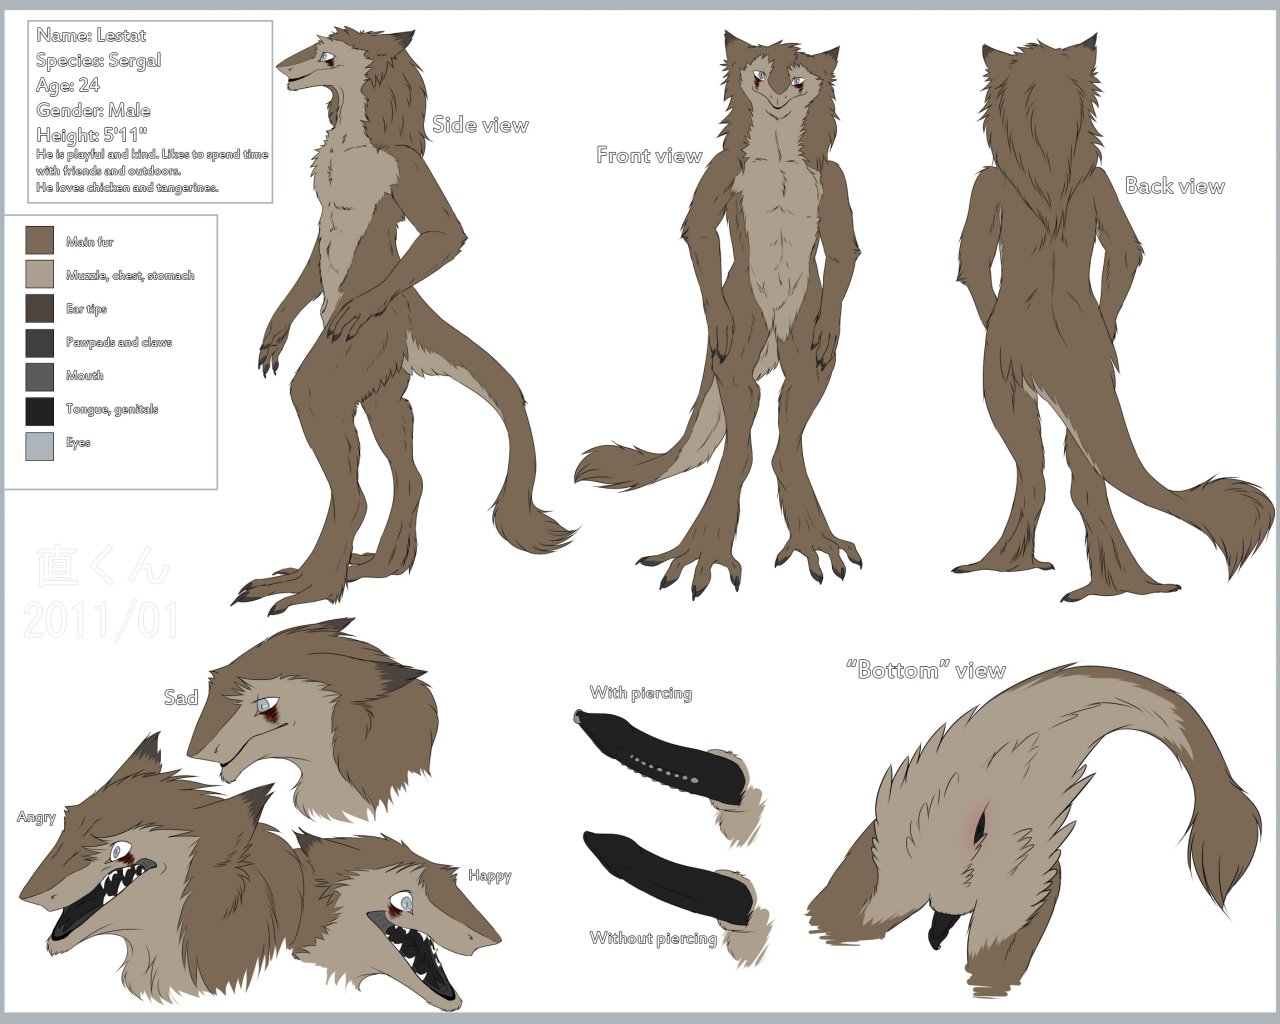Click the 'Main fur' palette label
Image resolution: width=1280 pixels, height=1024 pixels.
click(90, 242)
